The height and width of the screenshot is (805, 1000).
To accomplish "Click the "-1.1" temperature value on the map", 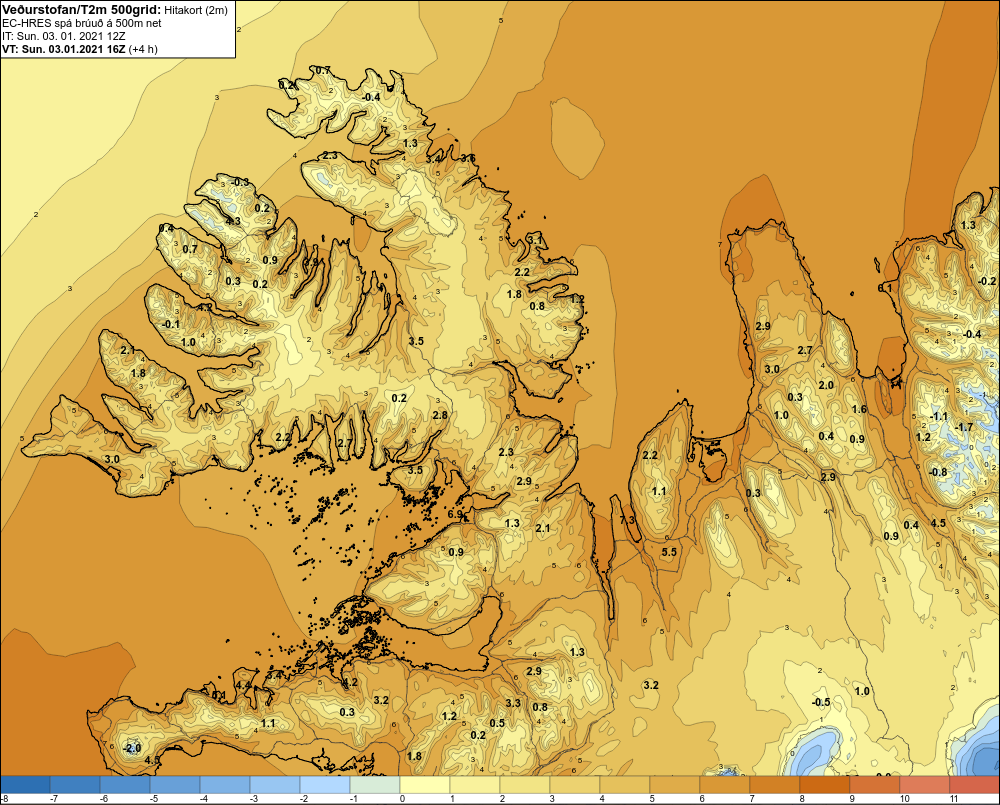I will tap(939, 417).
